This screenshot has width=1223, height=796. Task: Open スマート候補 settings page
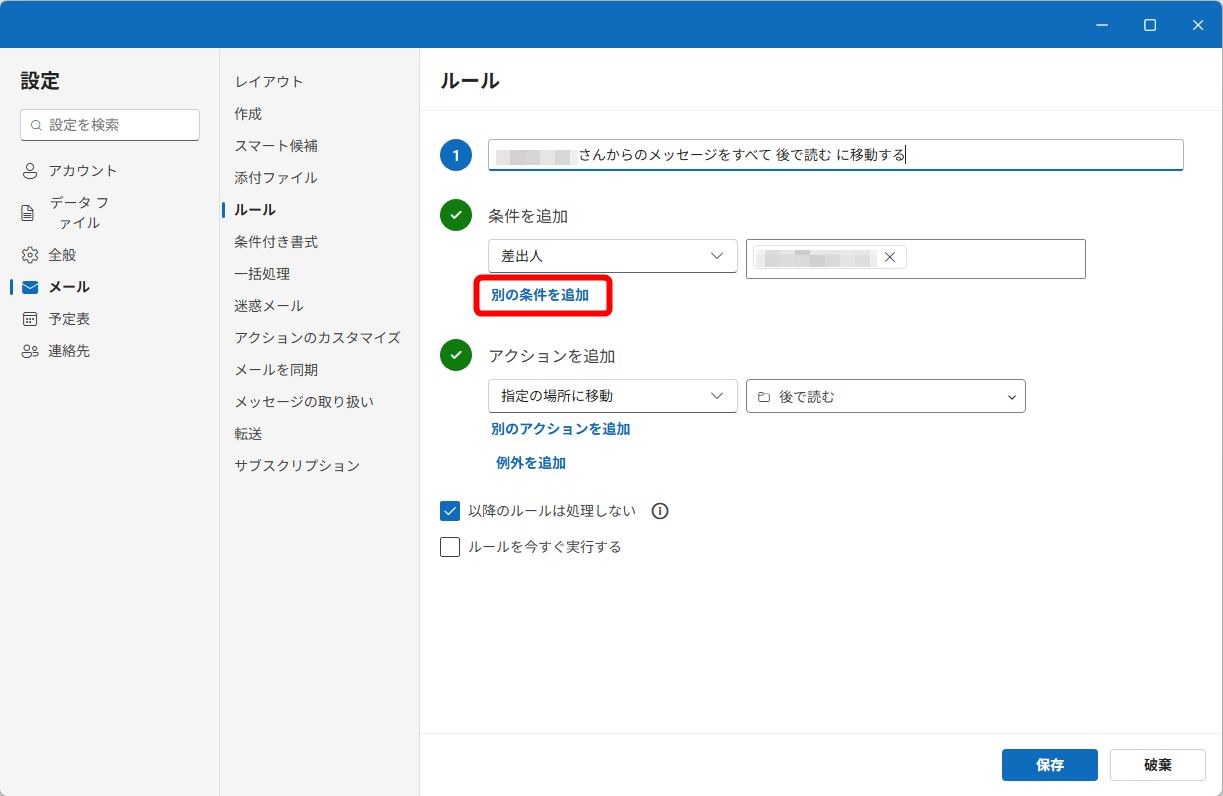(x=276, y=146)
